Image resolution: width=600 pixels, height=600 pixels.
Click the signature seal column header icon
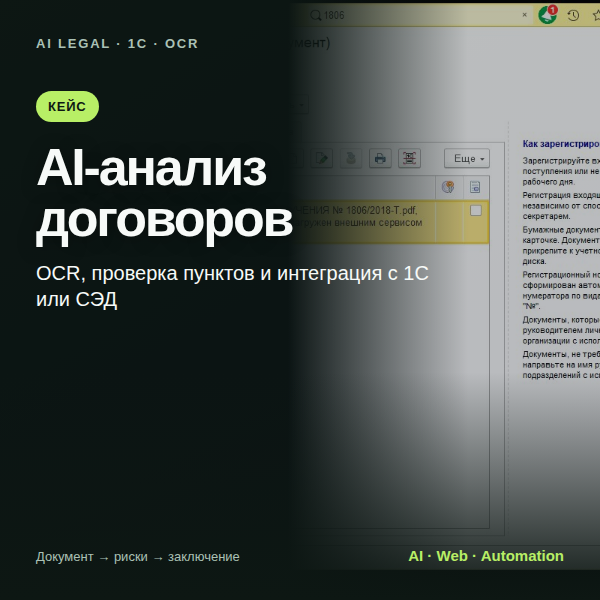(448, 187)
